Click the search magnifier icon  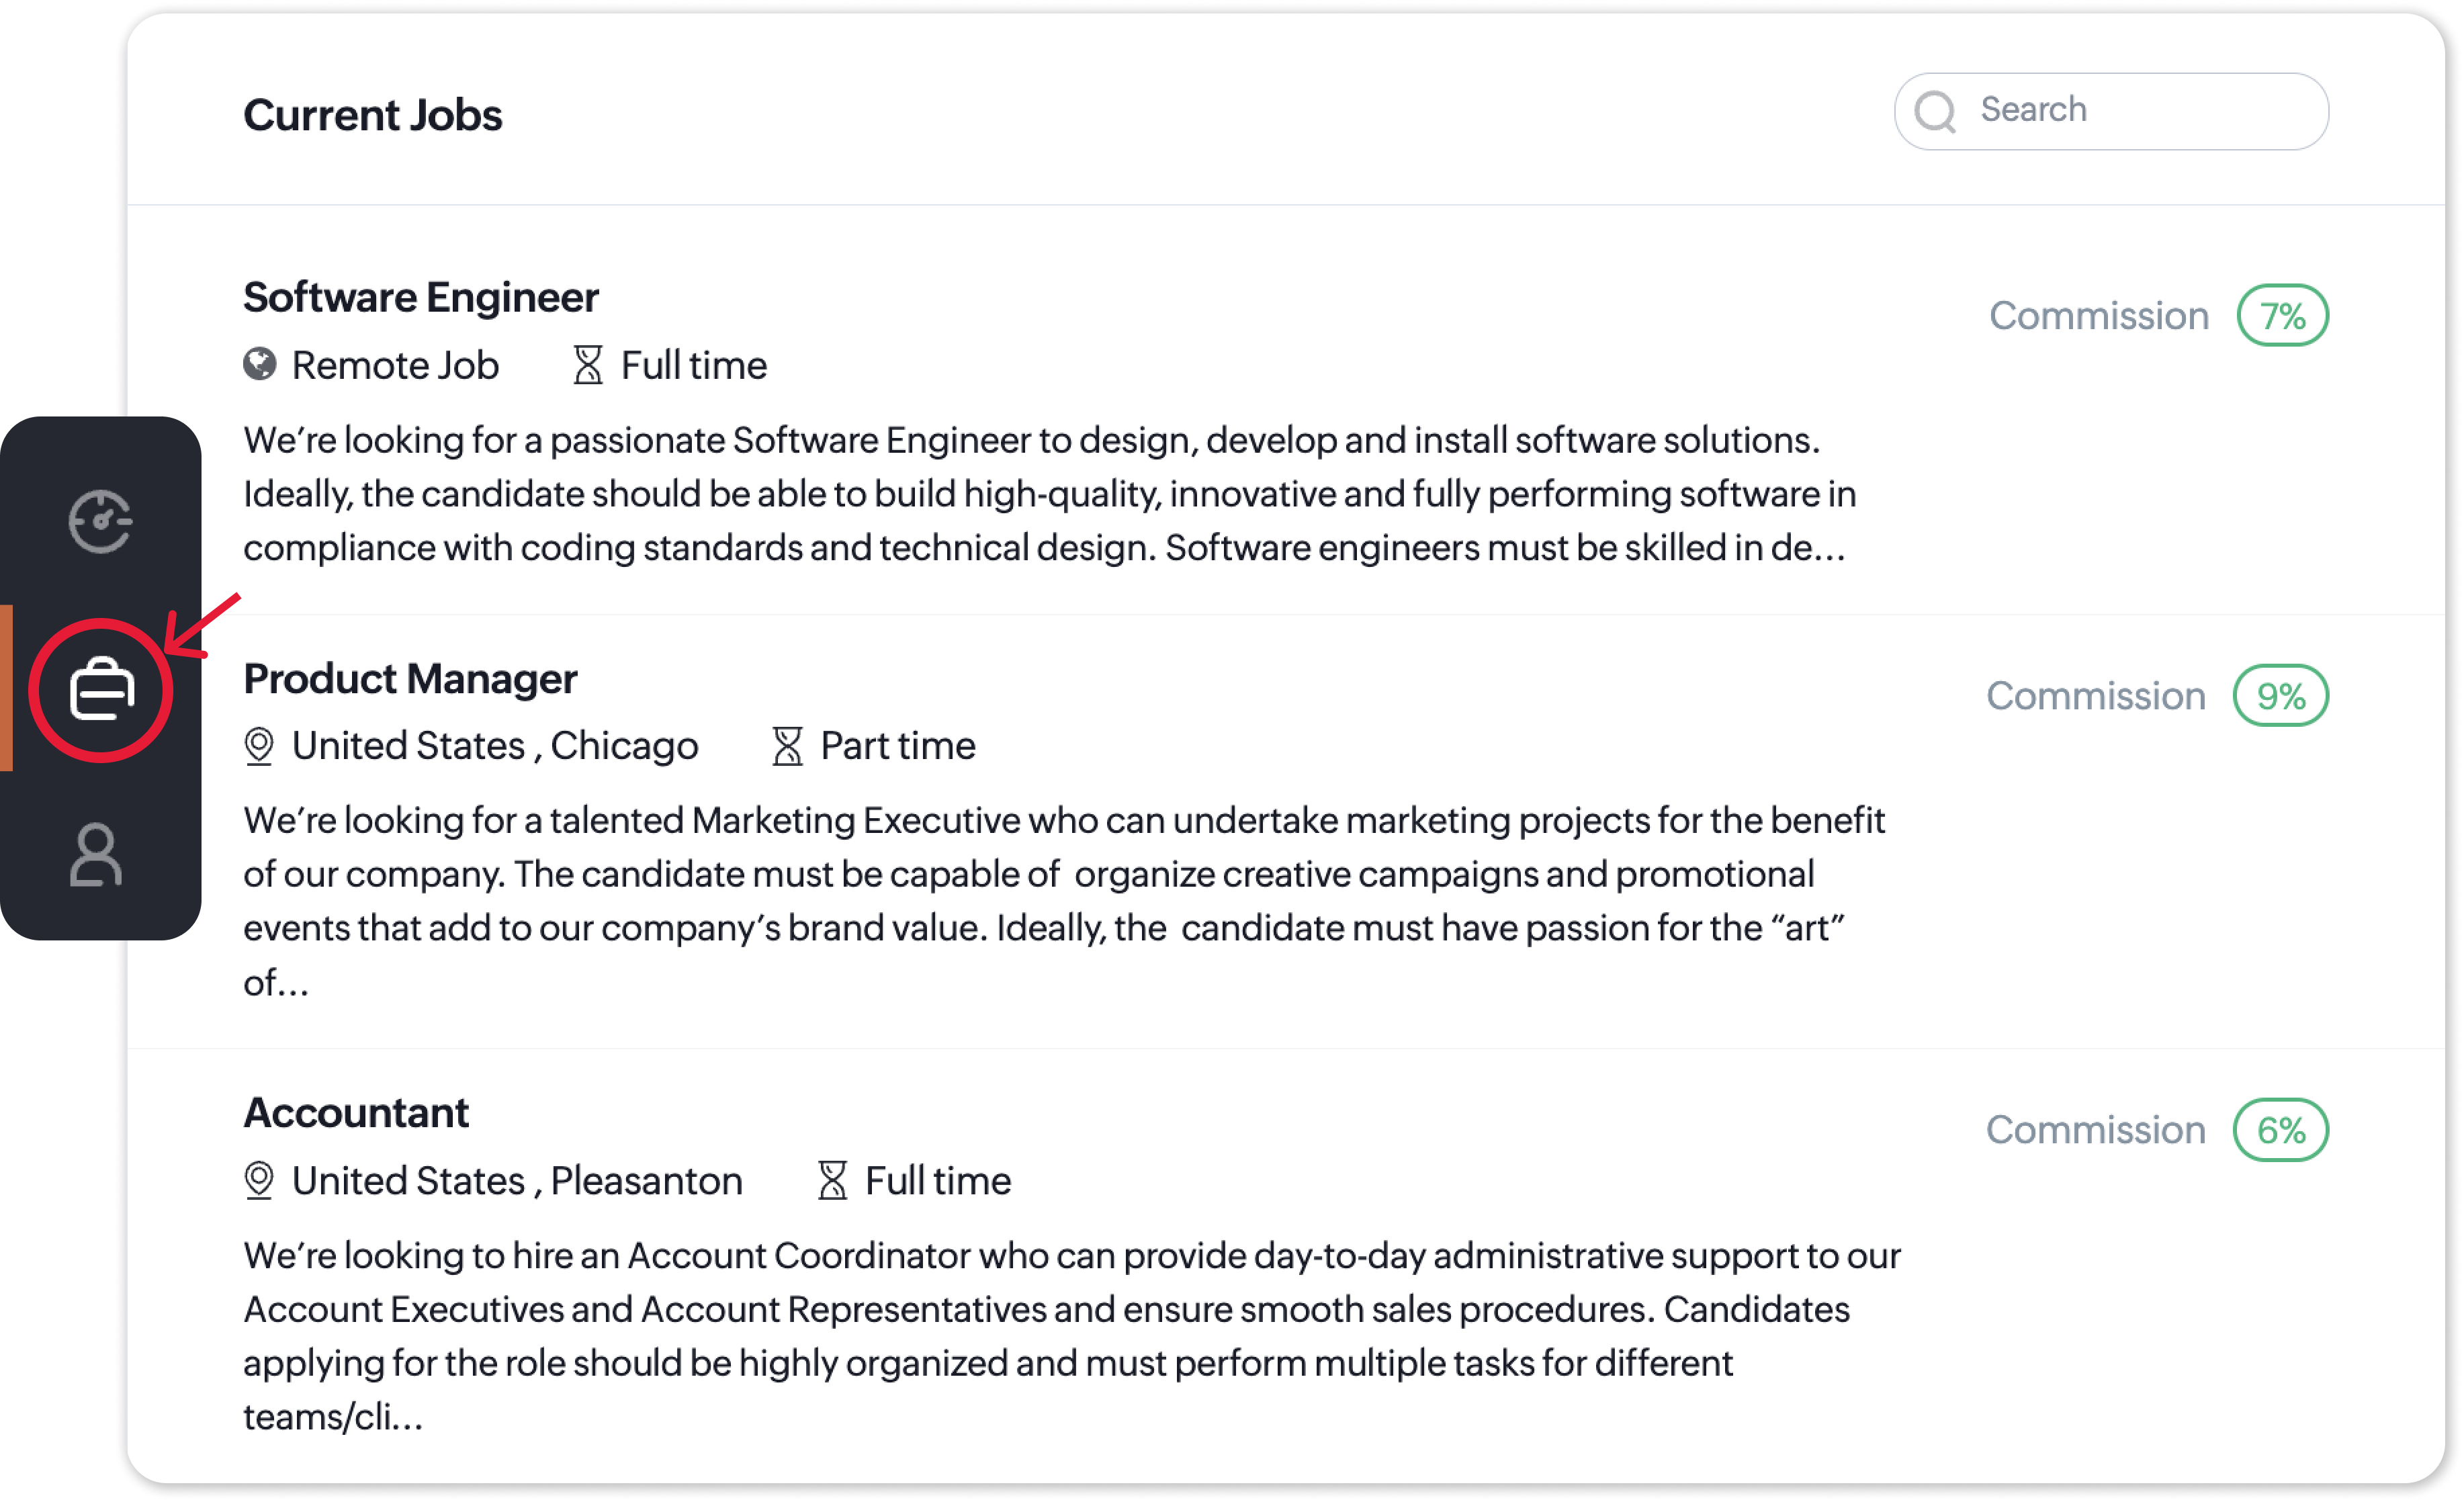1936,111
